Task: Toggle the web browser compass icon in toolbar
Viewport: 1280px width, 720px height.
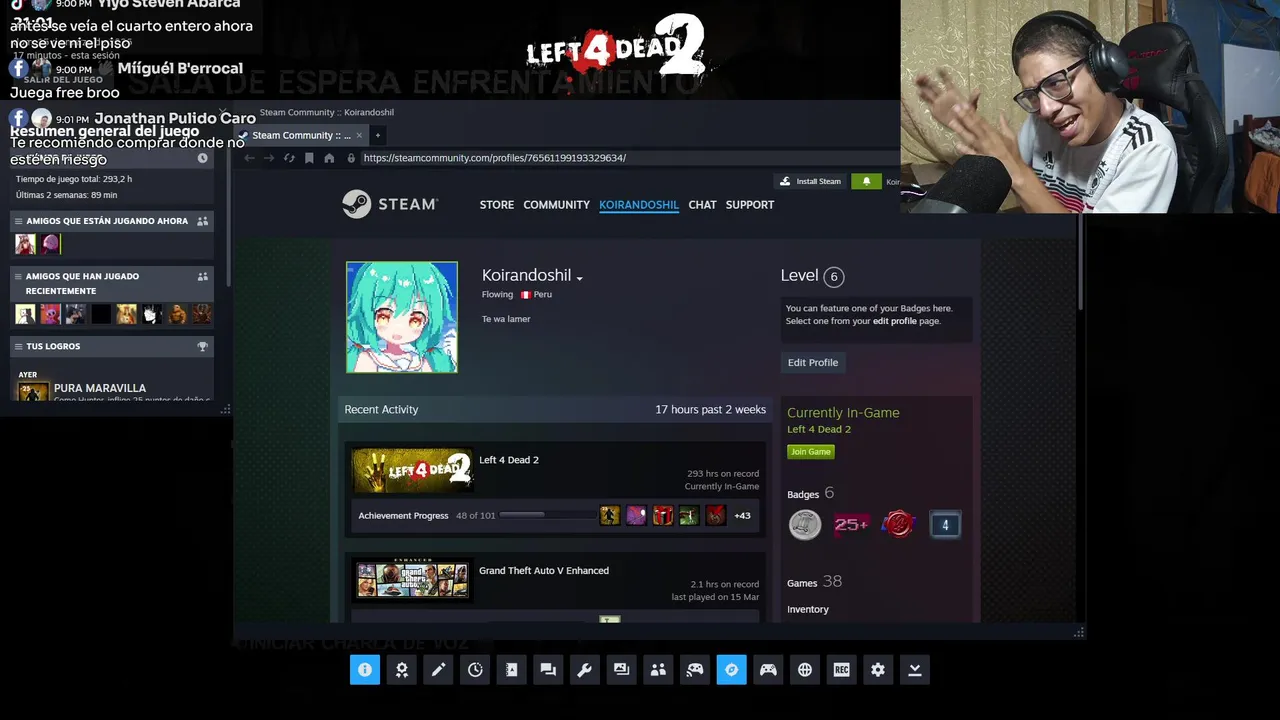Action: 731,670
